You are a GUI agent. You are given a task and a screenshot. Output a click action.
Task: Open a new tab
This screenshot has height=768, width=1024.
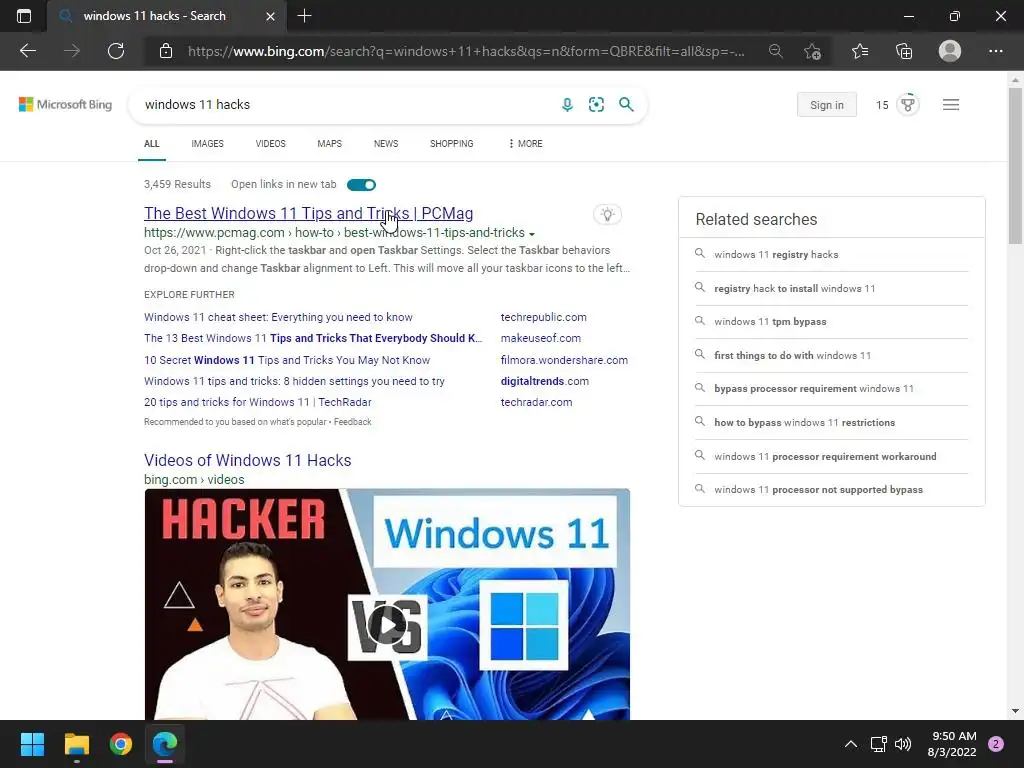coord(304,16)
